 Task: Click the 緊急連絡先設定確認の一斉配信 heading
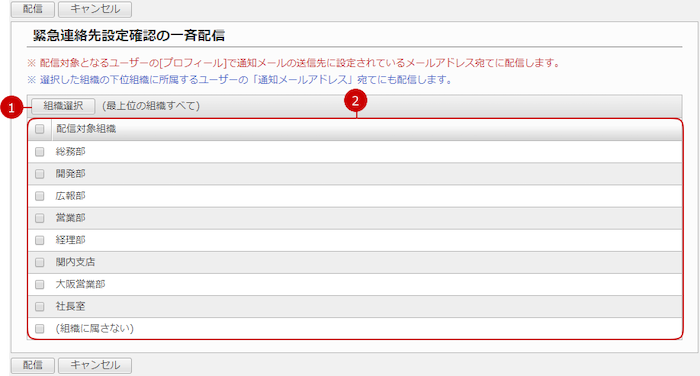[x=129, y=35]
